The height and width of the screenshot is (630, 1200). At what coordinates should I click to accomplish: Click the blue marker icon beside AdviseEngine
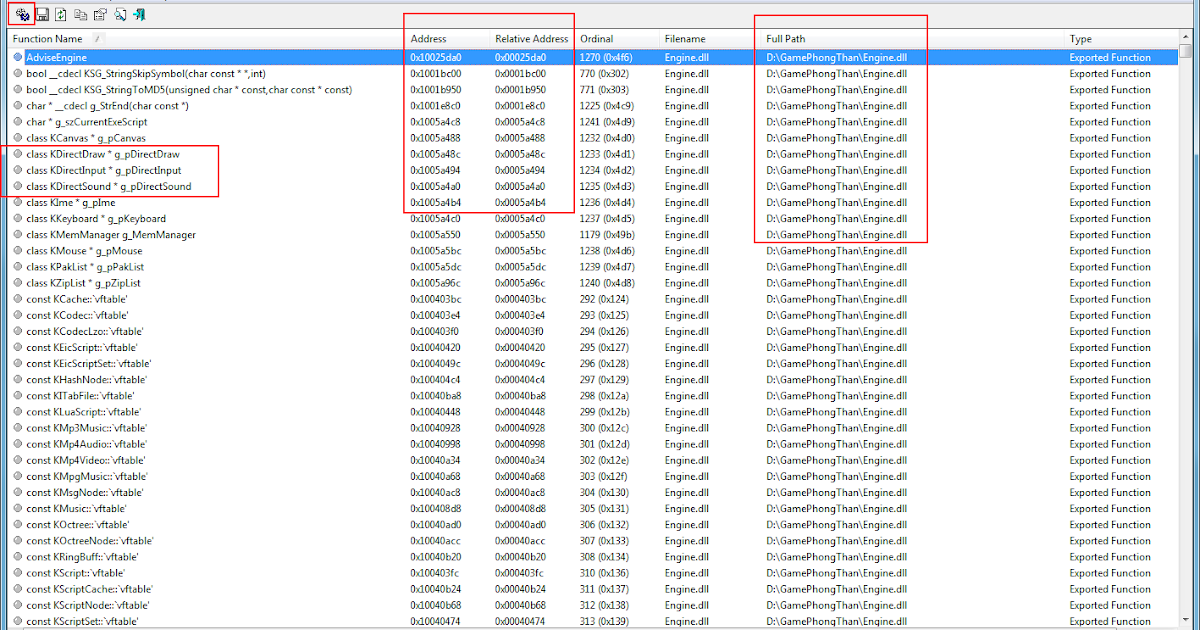[16, 57]
